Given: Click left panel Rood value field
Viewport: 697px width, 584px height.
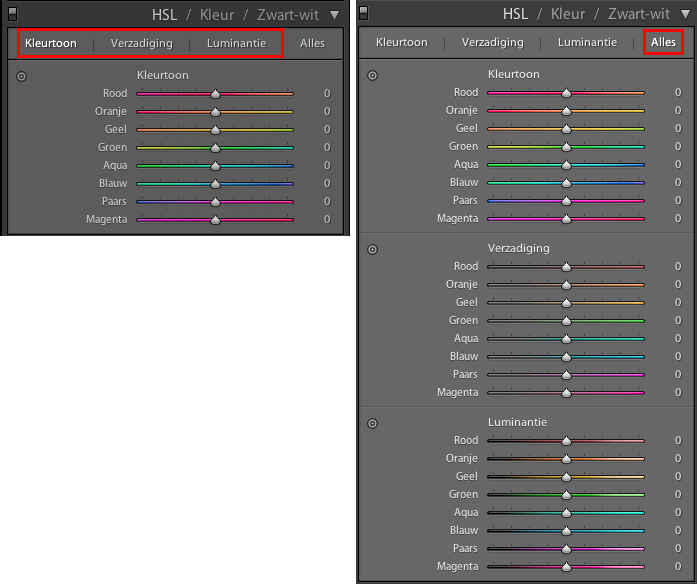Looking at the screenshot, I should click(x=327, y=93).
